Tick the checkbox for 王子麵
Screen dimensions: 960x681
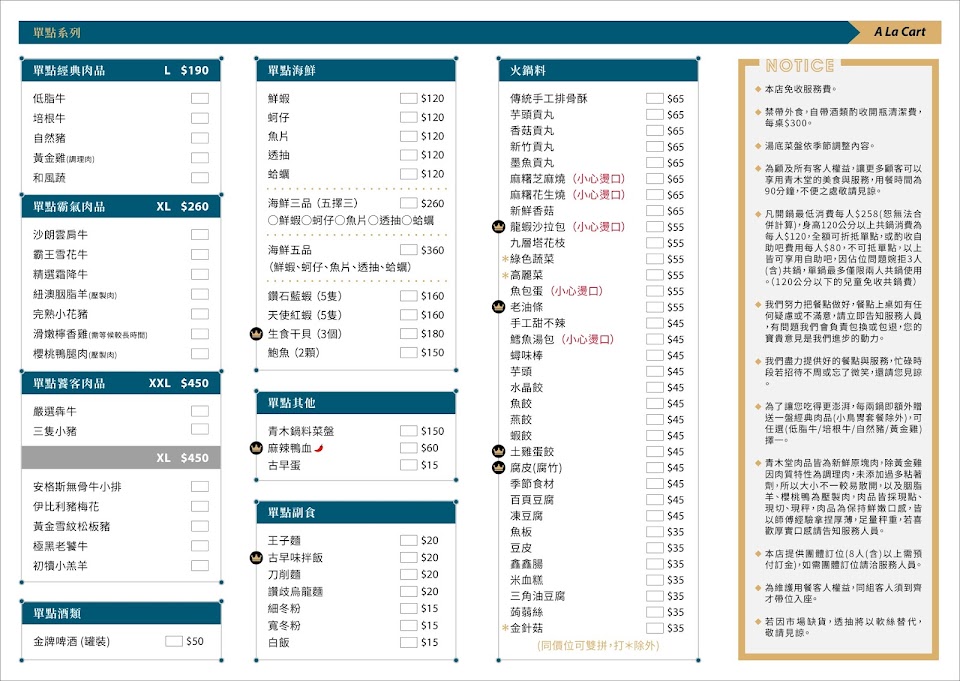pos(408,540)
